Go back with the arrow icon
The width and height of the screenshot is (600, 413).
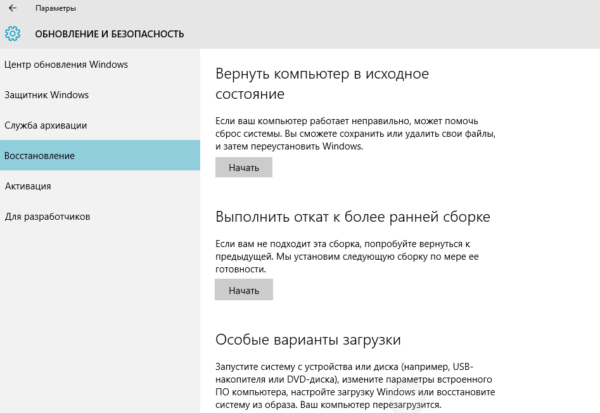click(13, 8)
